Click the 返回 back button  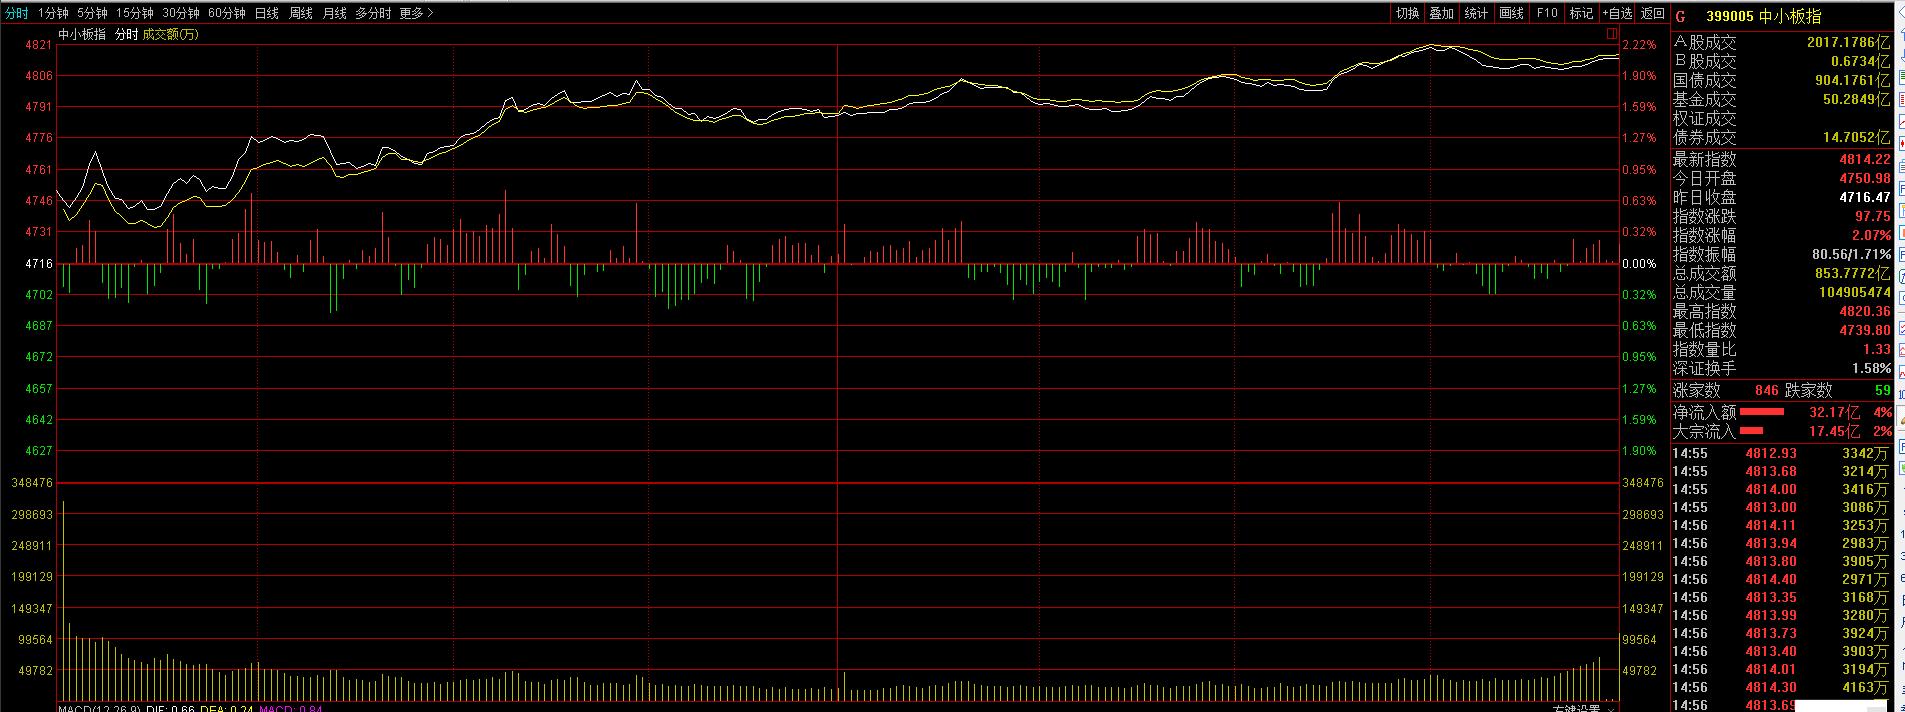[x=1653, y=13]
